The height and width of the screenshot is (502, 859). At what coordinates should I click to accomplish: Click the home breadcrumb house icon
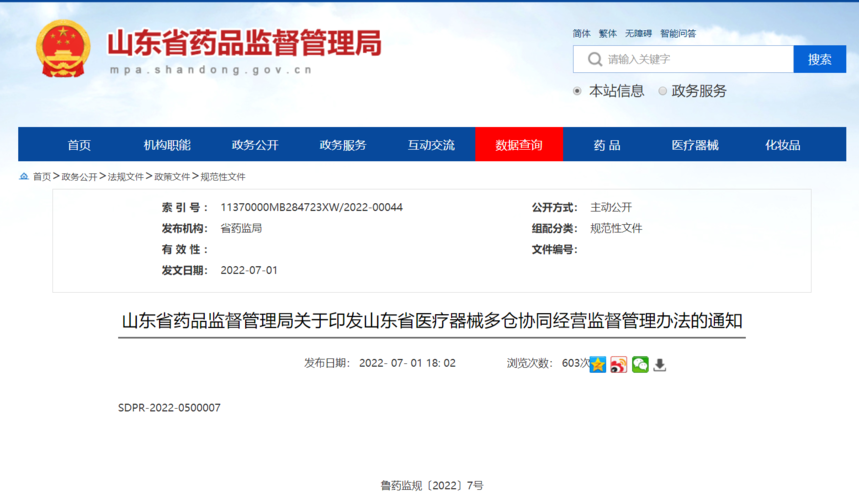coord(24,176)
